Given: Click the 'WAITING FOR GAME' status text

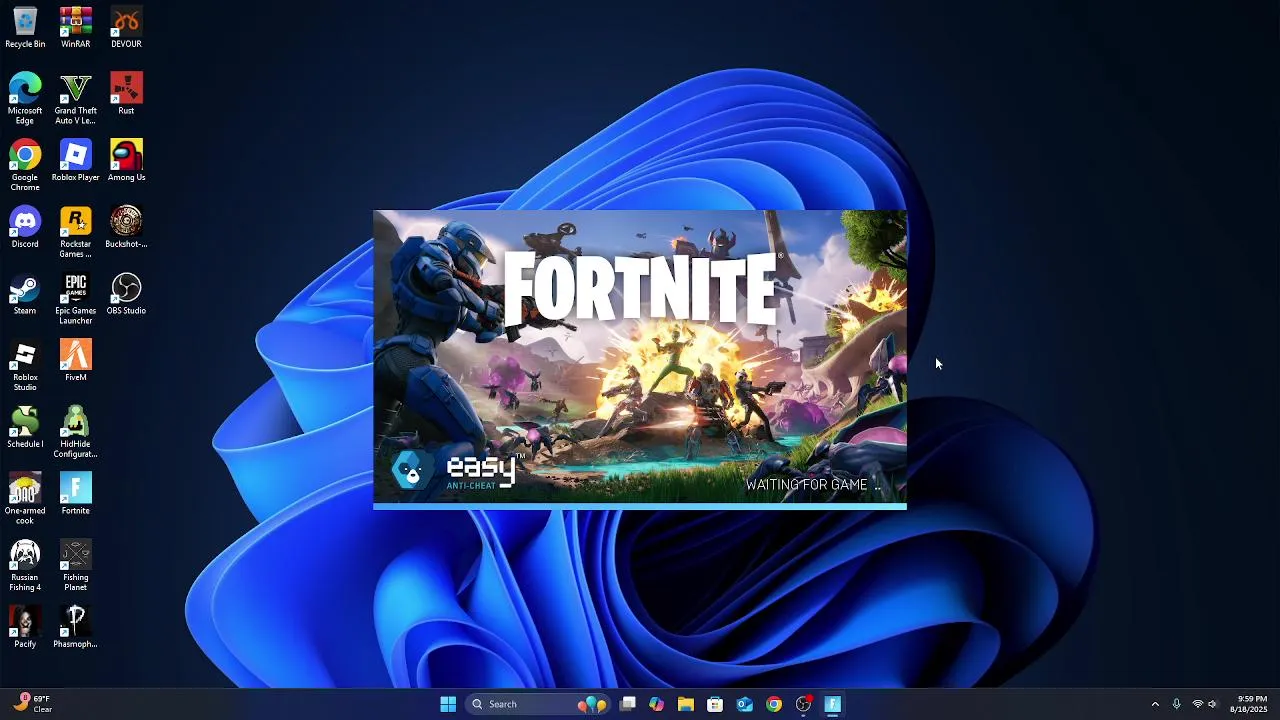Looking at the screenshot, I should (814, 485).
